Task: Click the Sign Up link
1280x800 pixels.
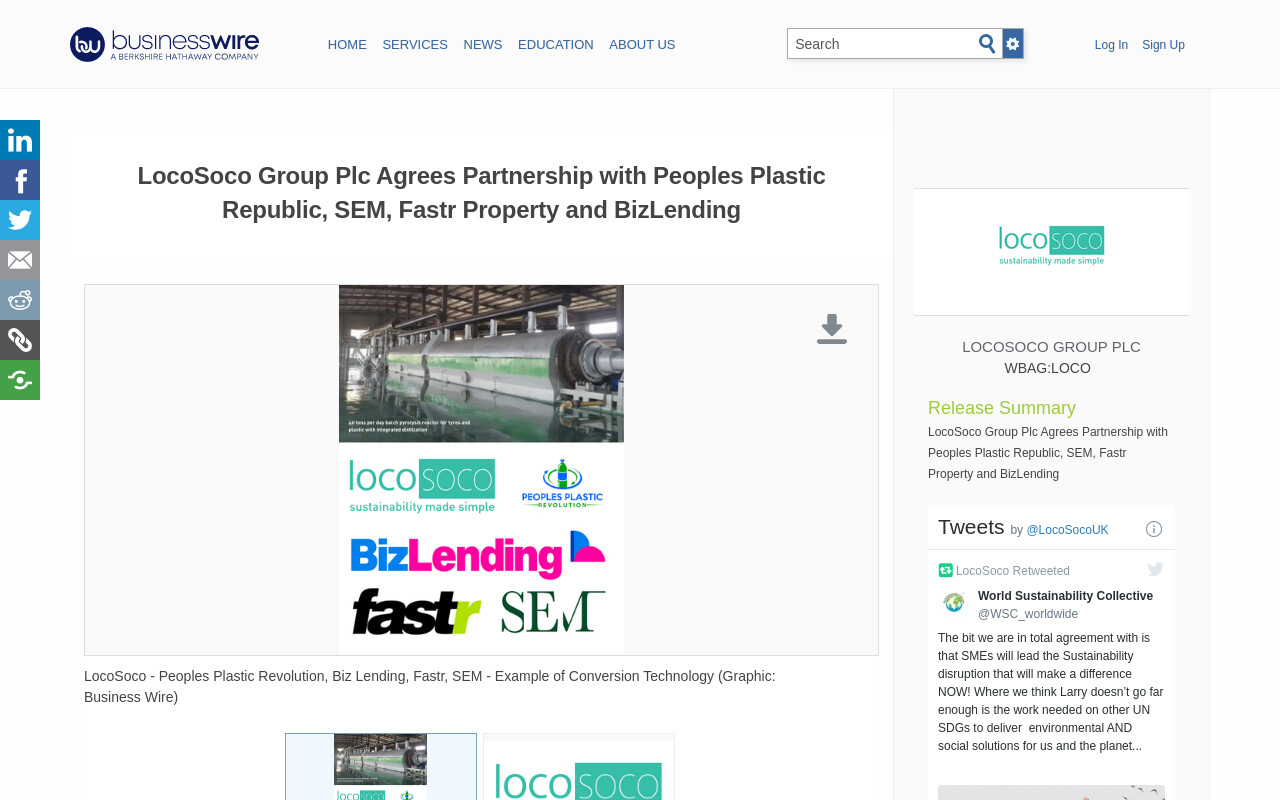Action: point(1163,45)
